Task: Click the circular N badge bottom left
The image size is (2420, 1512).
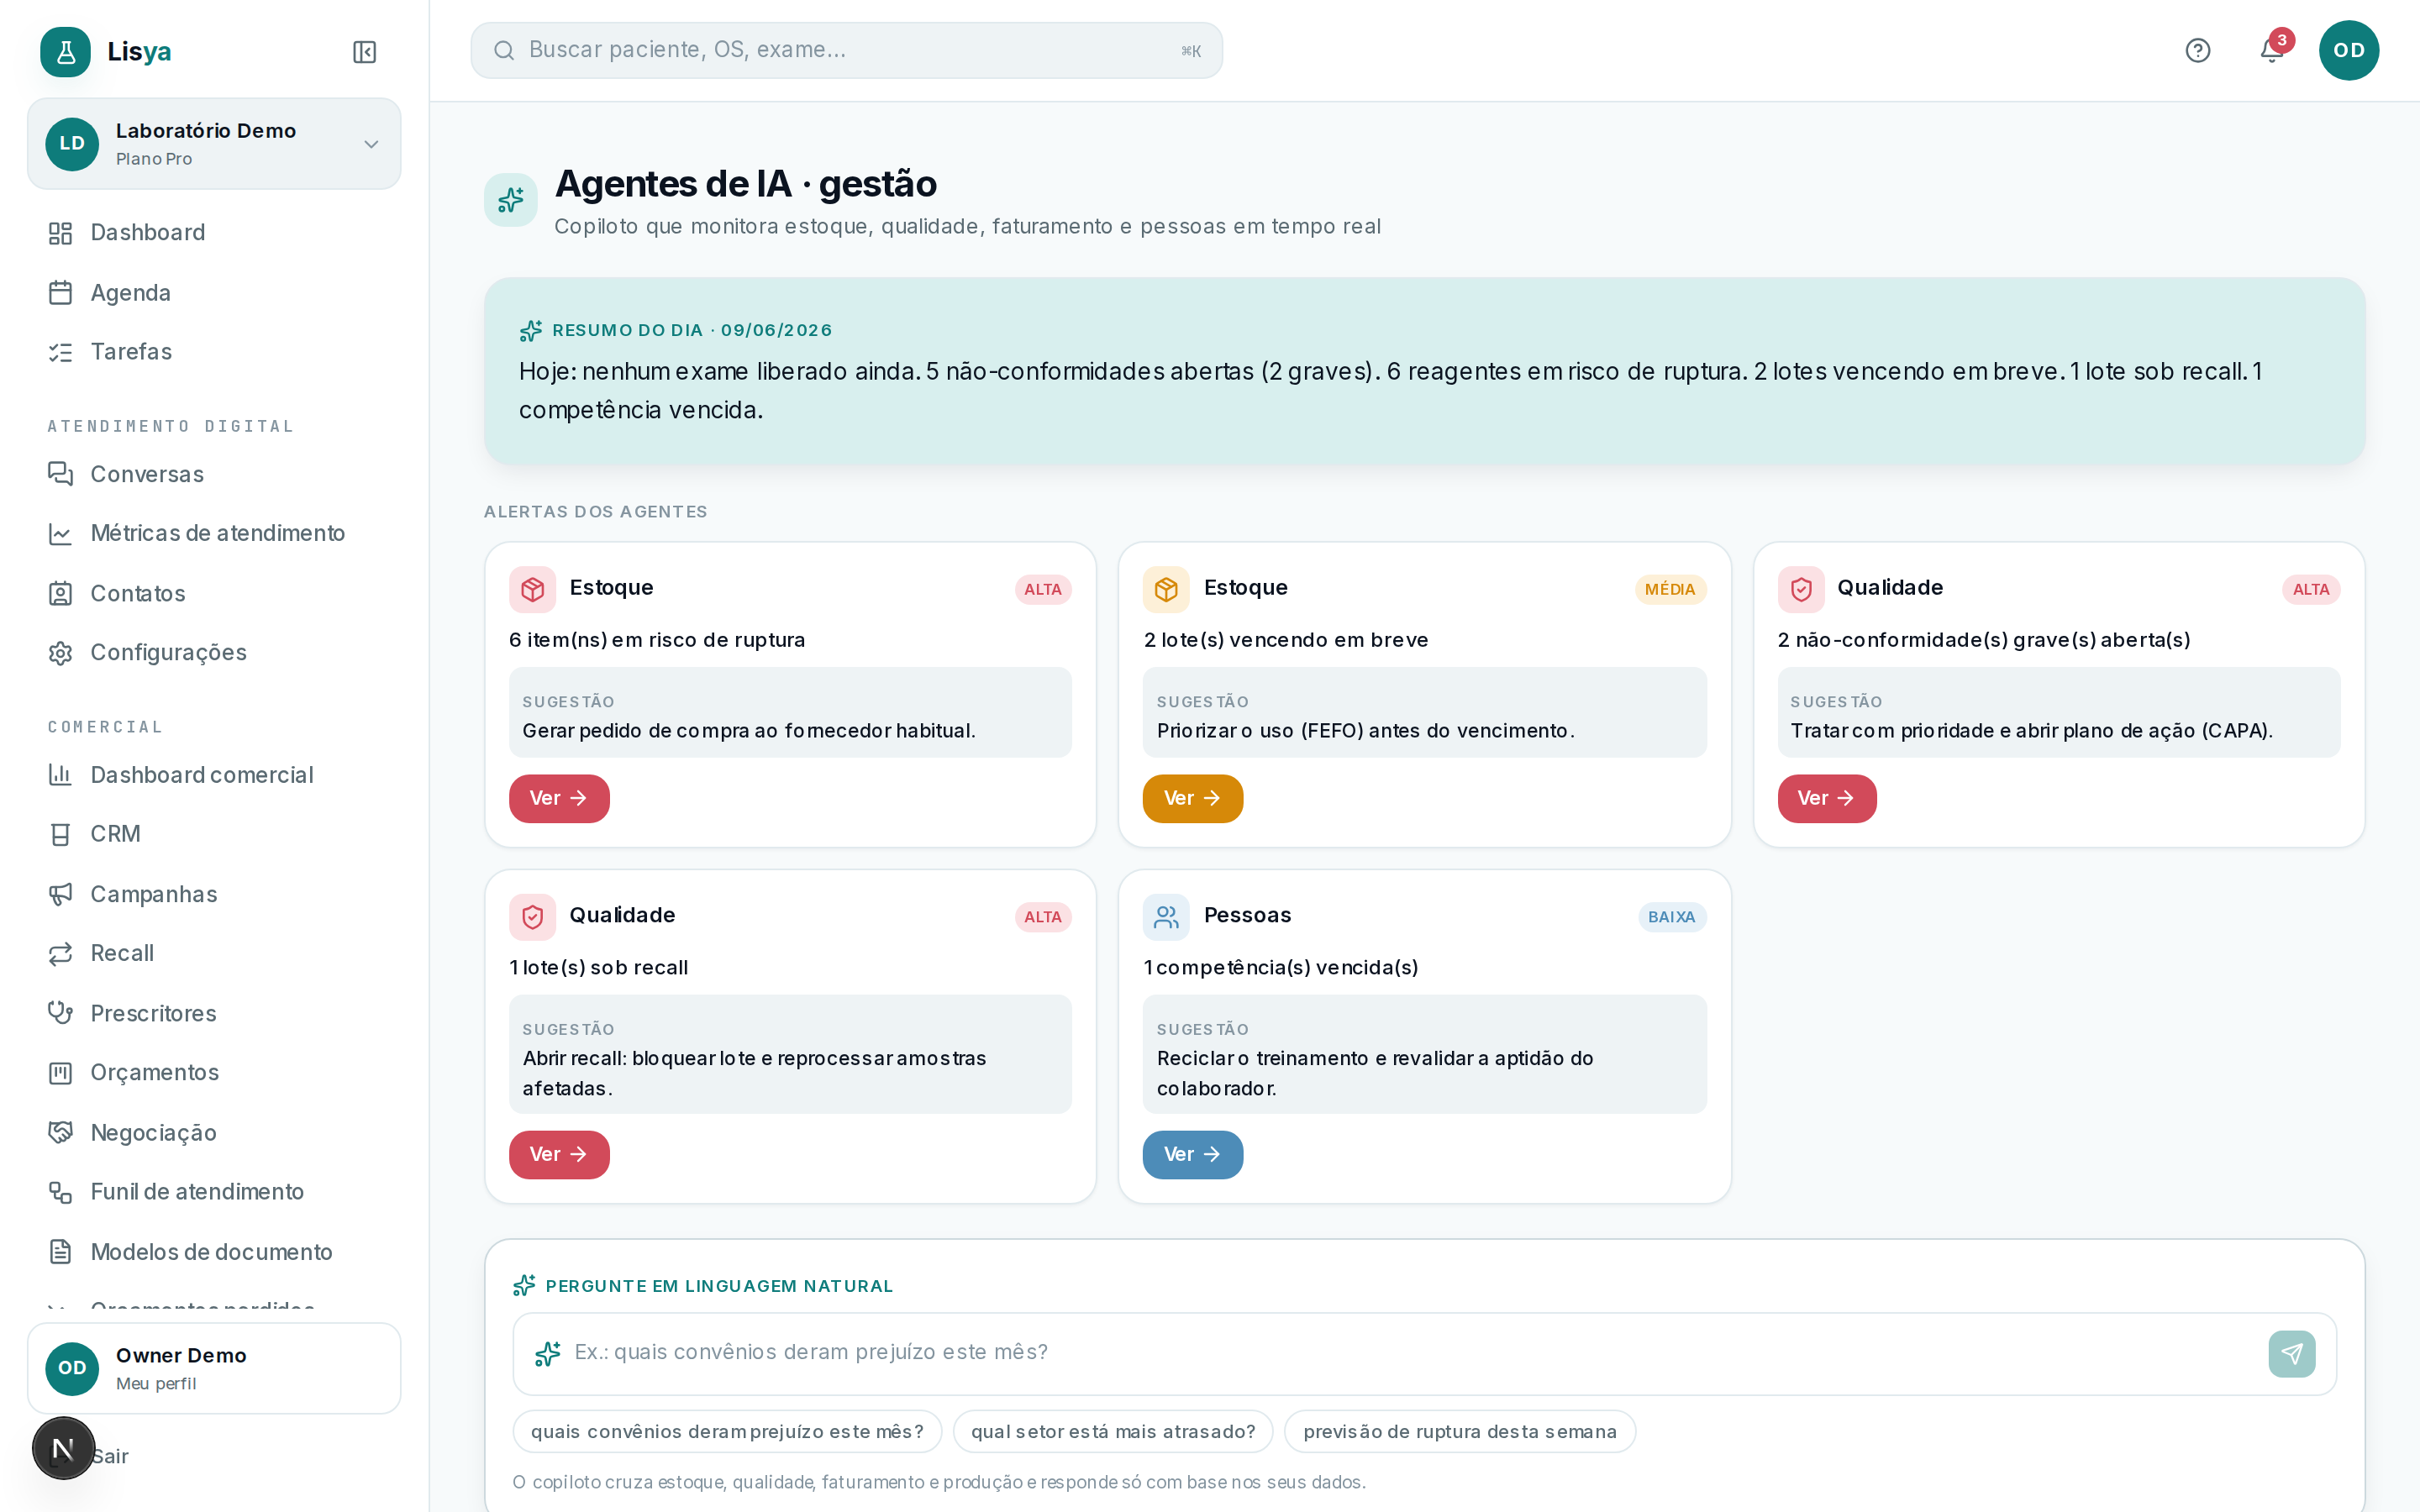Action: click(63, 1447)
